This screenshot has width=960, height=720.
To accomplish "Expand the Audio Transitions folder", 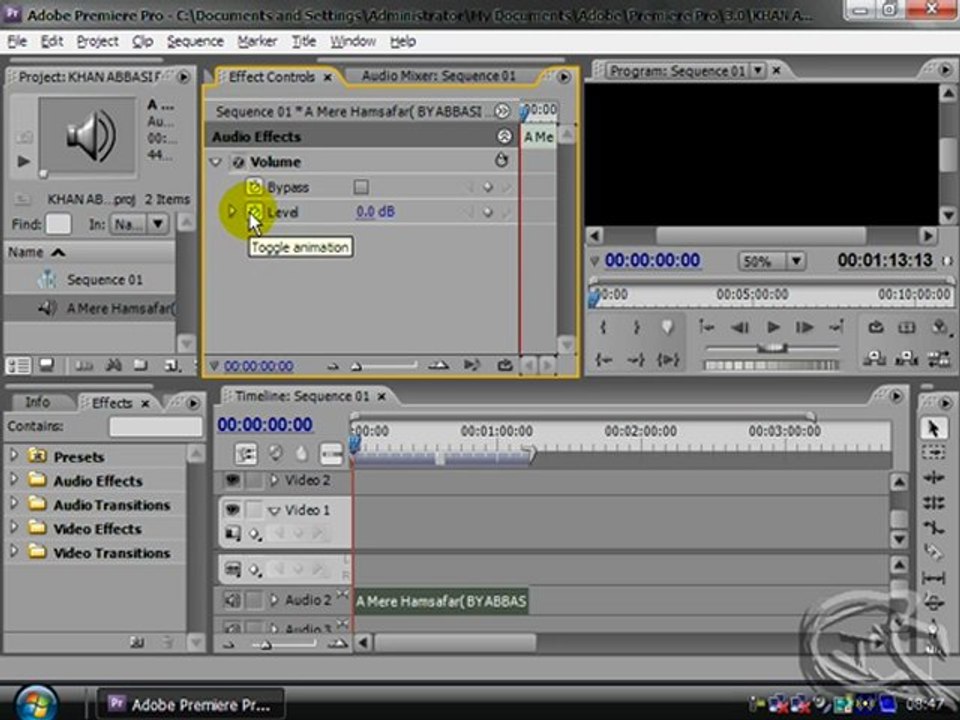I will click(13, 504).
